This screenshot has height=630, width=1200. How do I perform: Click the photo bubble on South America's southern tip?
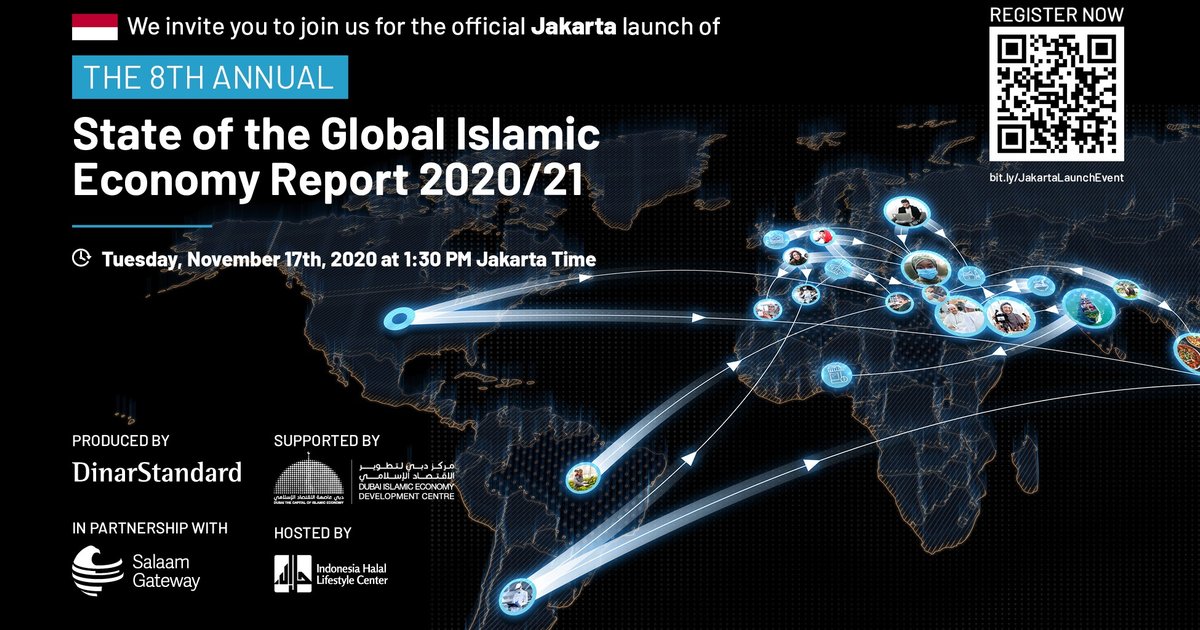517,594
